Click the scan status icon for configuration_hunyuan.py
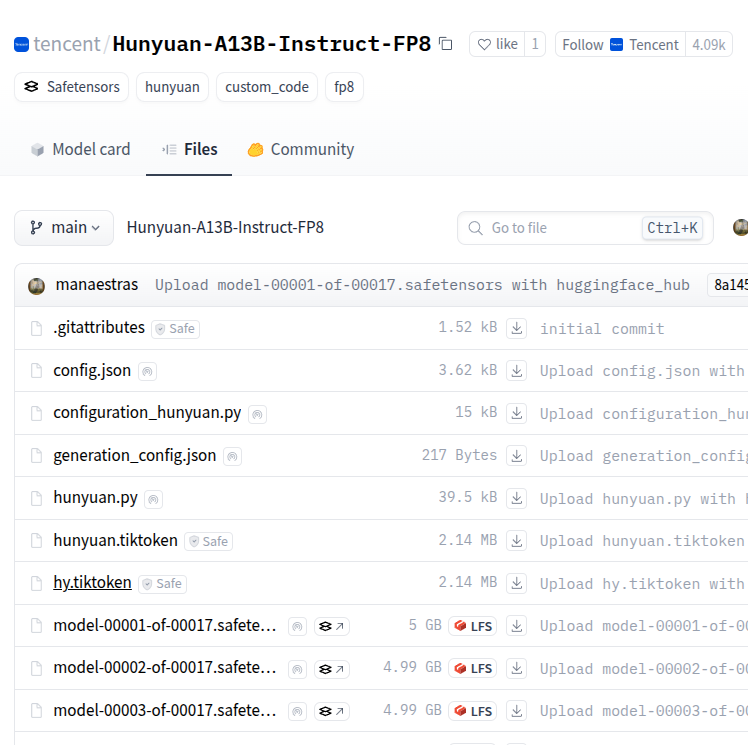The height and width of the screenshot is (745, 748). pyautogui.click(x=257, y=414)
